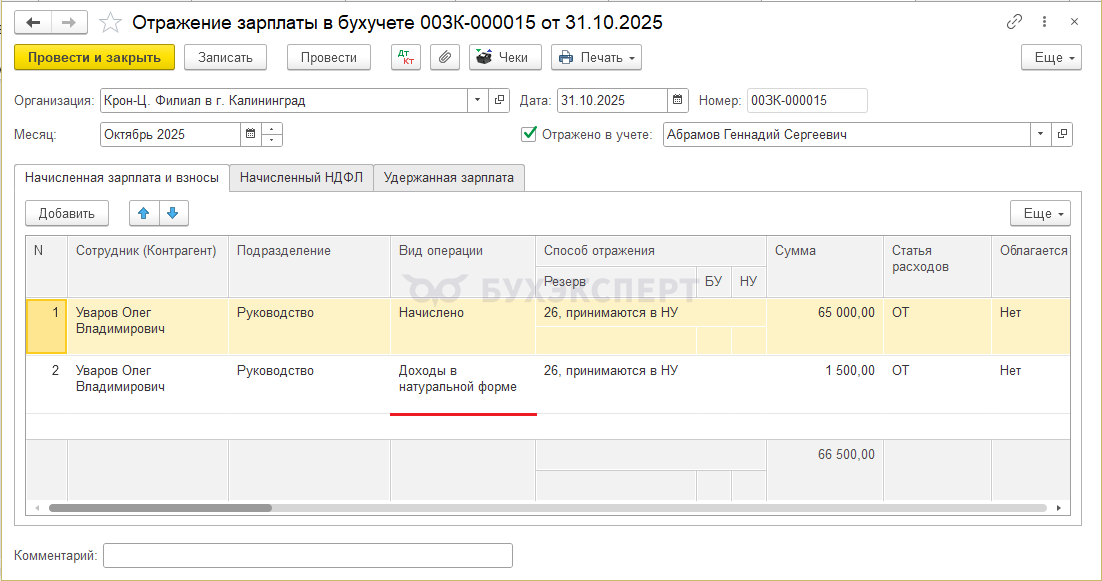1102x581 pixels.
Task: Select the 1 500,00 amount cell
Action: (x=824, y=384)
